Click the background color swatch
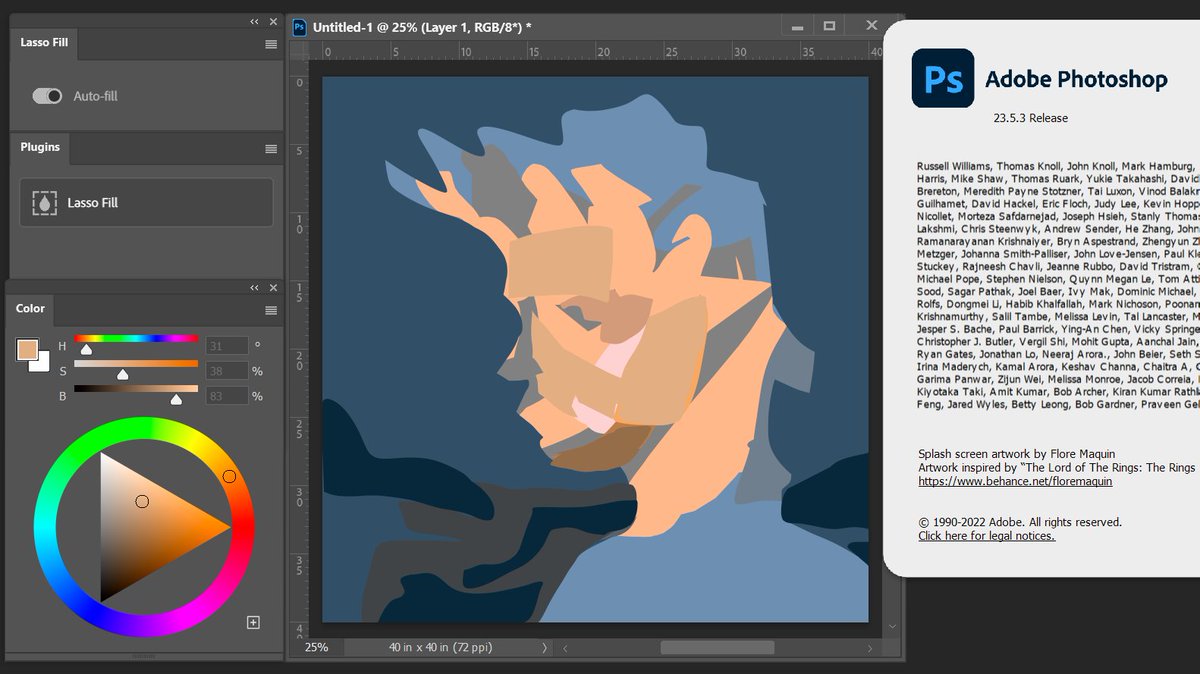This screenshot has width=1200, height=674. 42,364
